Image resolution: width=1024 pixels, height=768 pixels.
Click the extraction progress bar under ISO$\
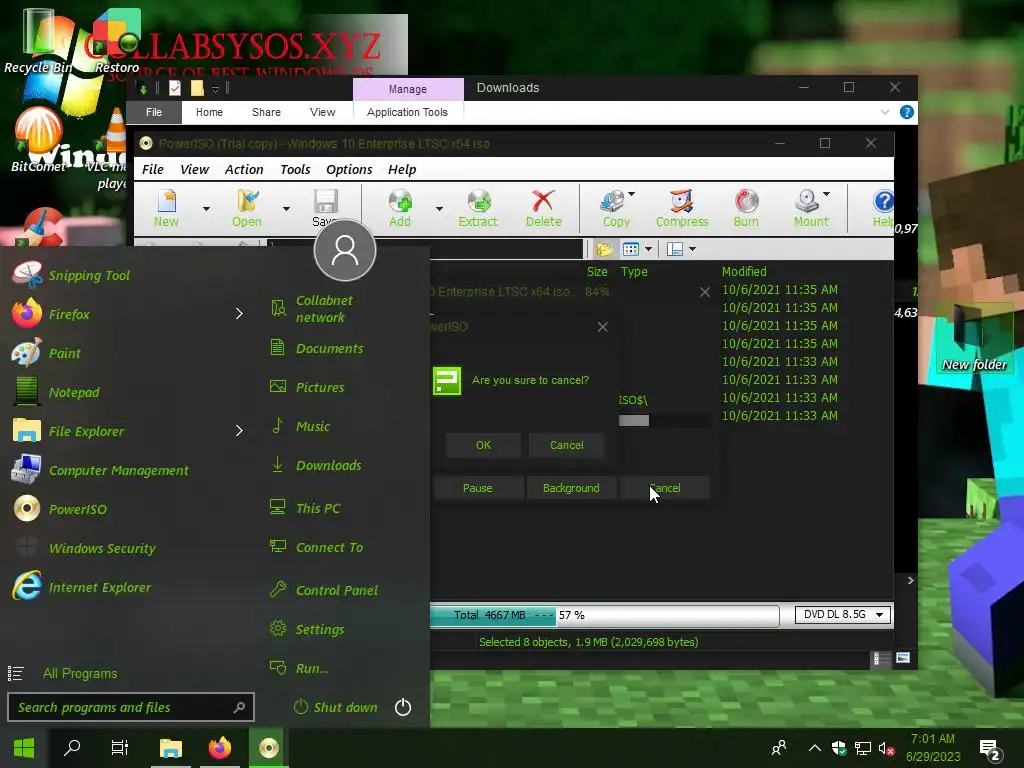(x=664, y=421)
